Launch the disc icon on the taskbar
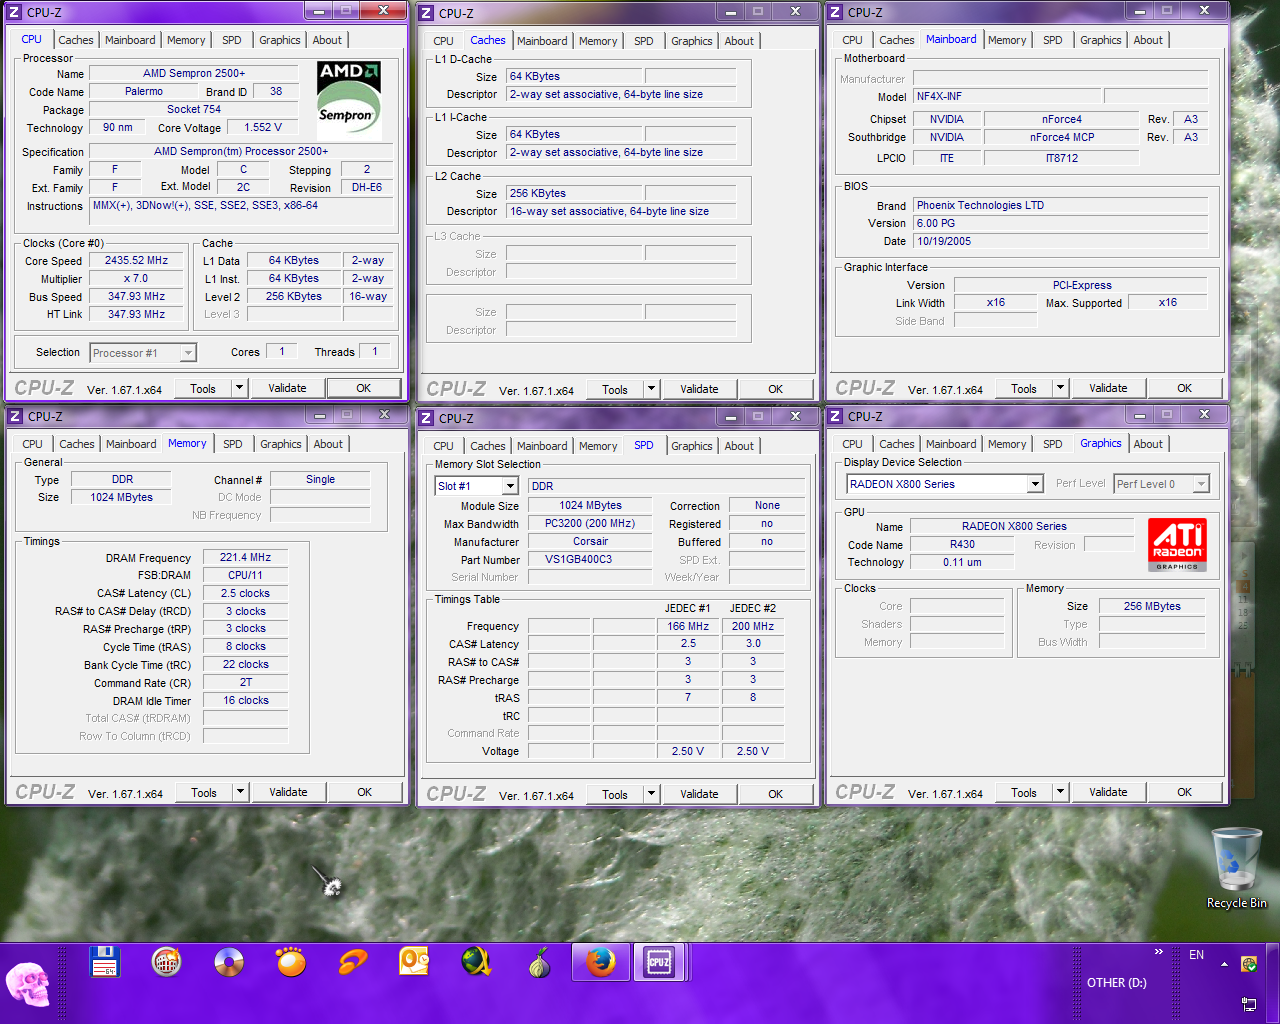The image size is (1280, 1024). point(229,962)
